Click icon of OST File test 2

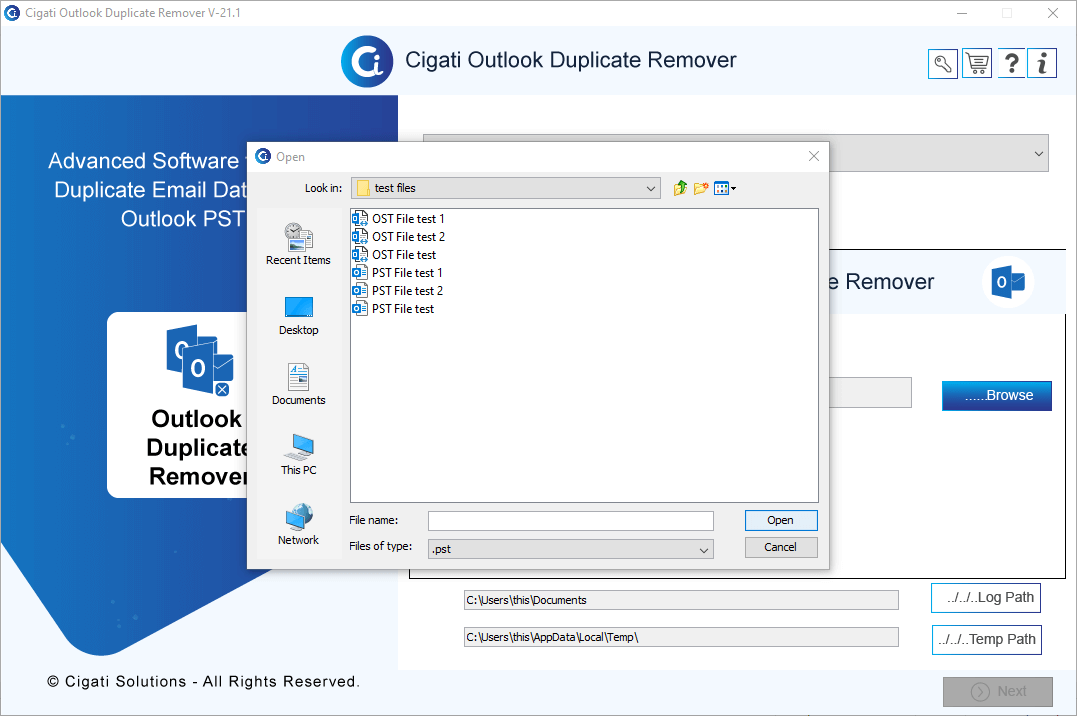coord(360,236)
